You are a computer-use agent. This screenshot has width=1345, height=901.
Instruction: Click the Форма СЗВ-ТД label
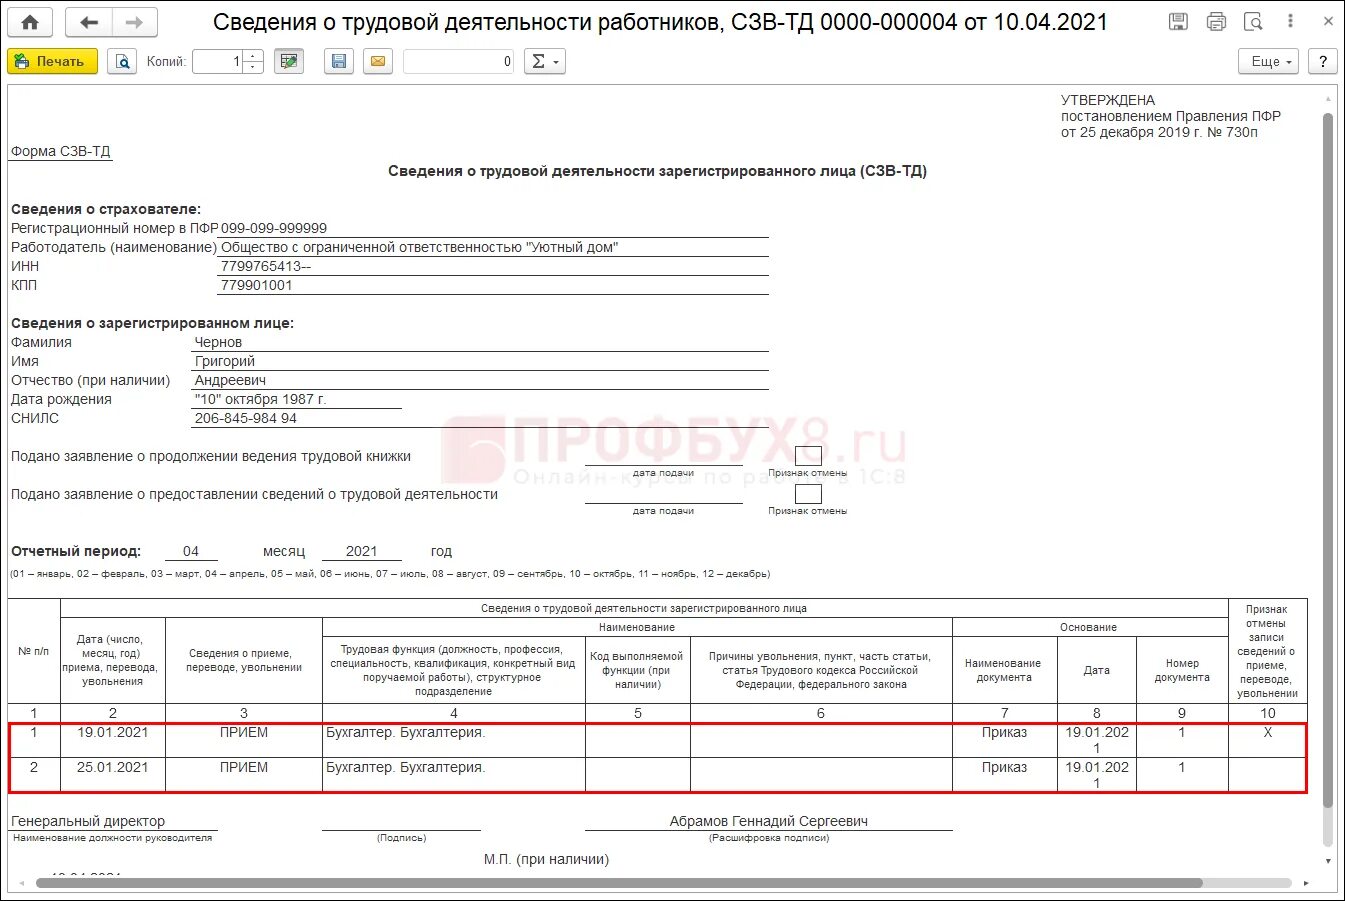coord(61,151)
